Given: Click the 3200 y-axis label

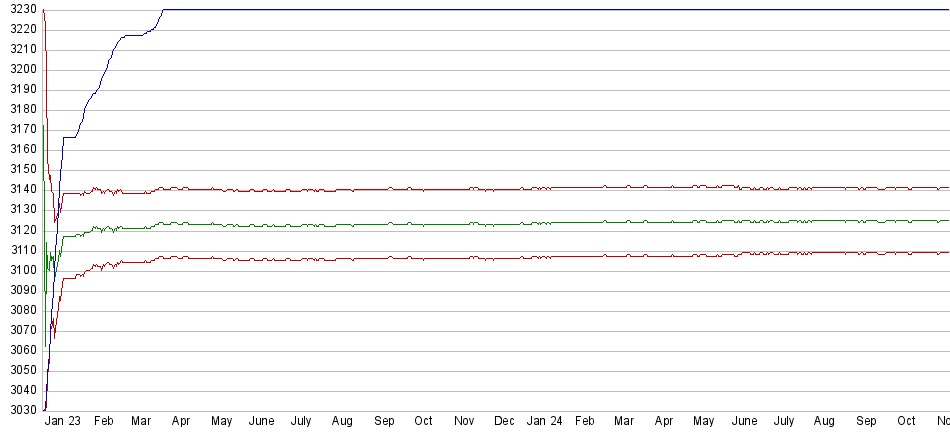Looking at the screenshot, I should click(x=19, y=69).
